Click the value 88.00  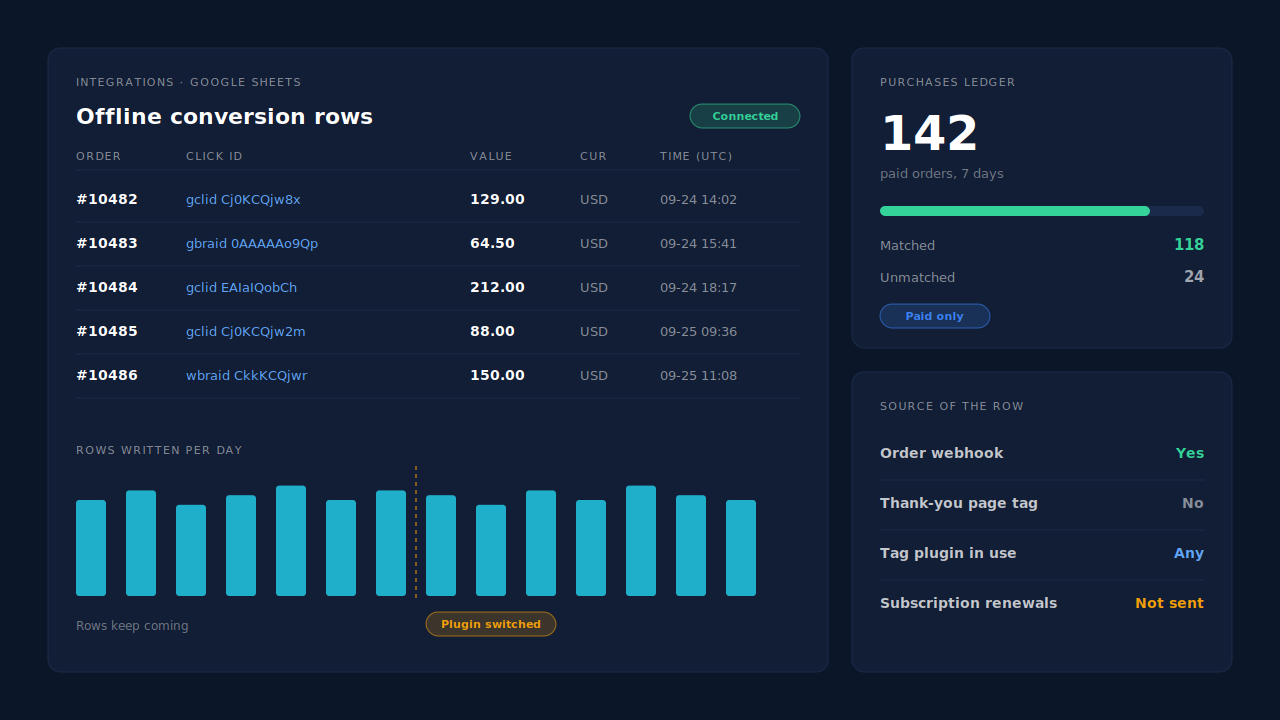pos(492,332)
